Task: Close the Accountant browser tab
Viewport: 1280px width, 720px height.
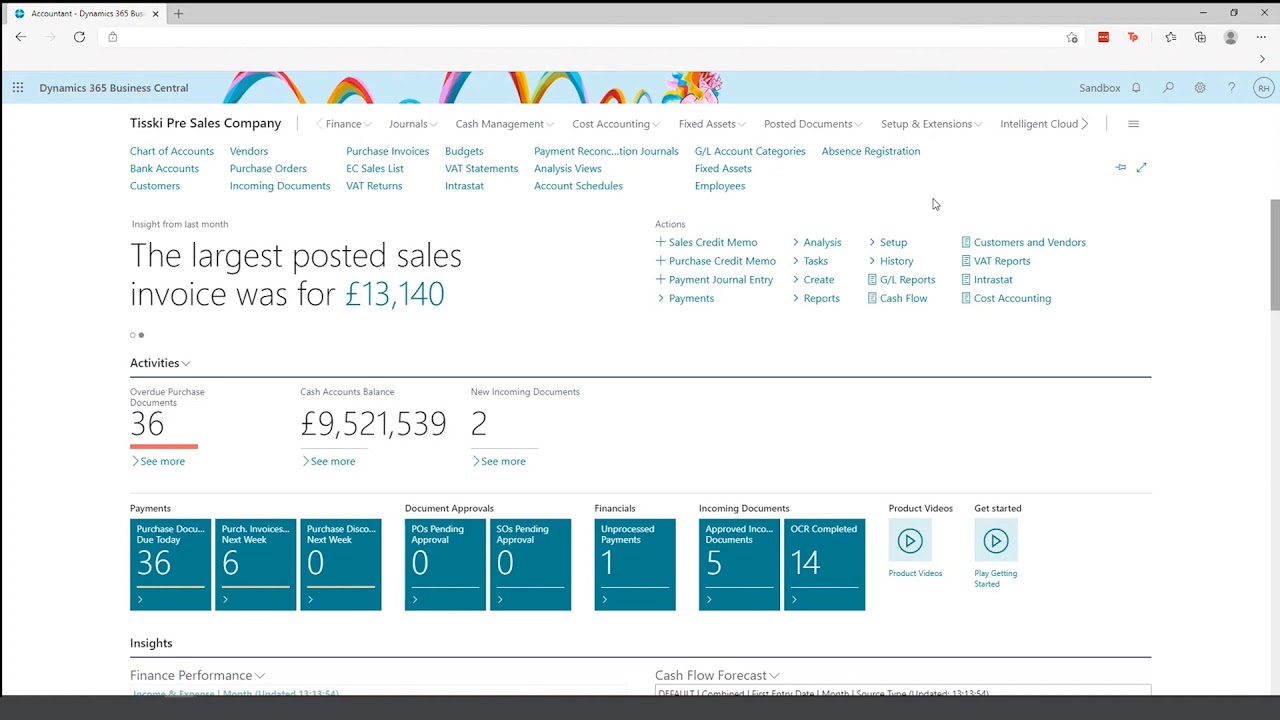Action: (155, 14)
